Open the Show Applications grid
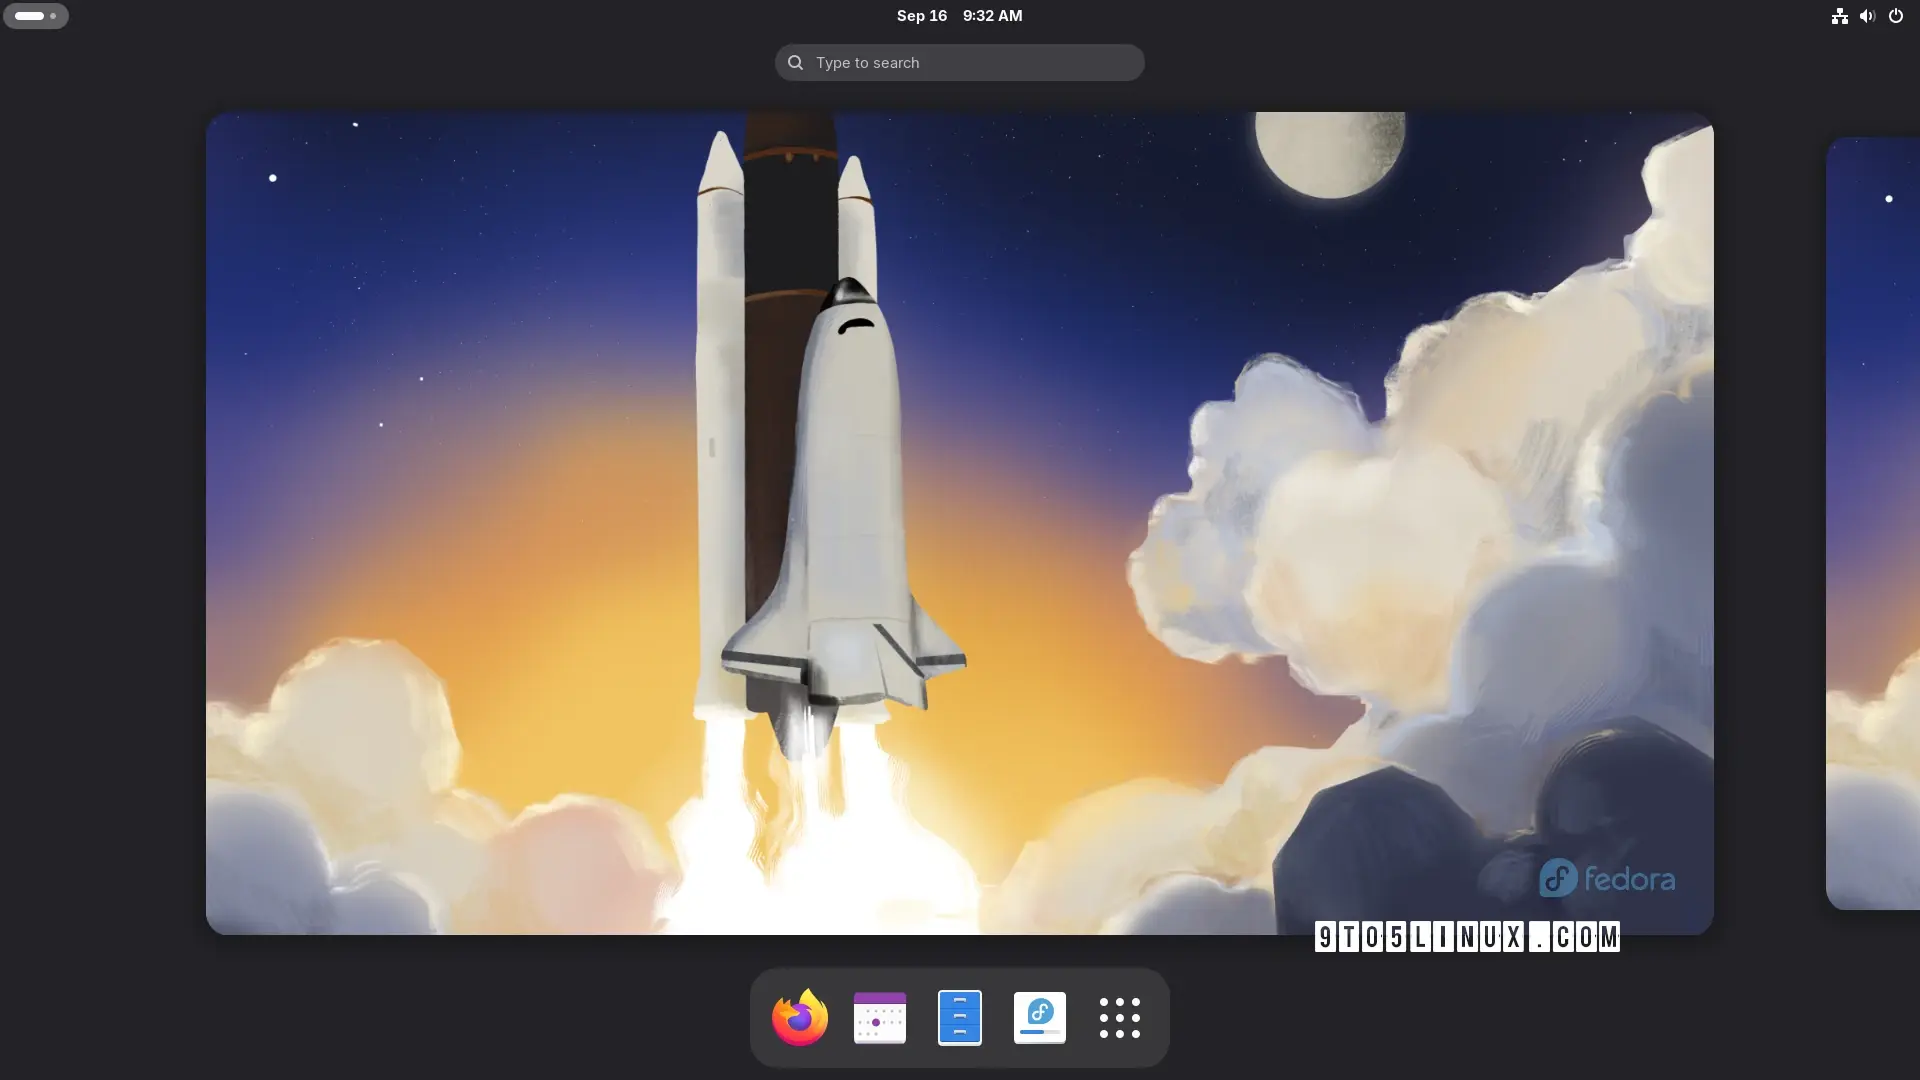Image resolution: width=1920 pixels, height=1080 pixels. pos(1120,1018)
